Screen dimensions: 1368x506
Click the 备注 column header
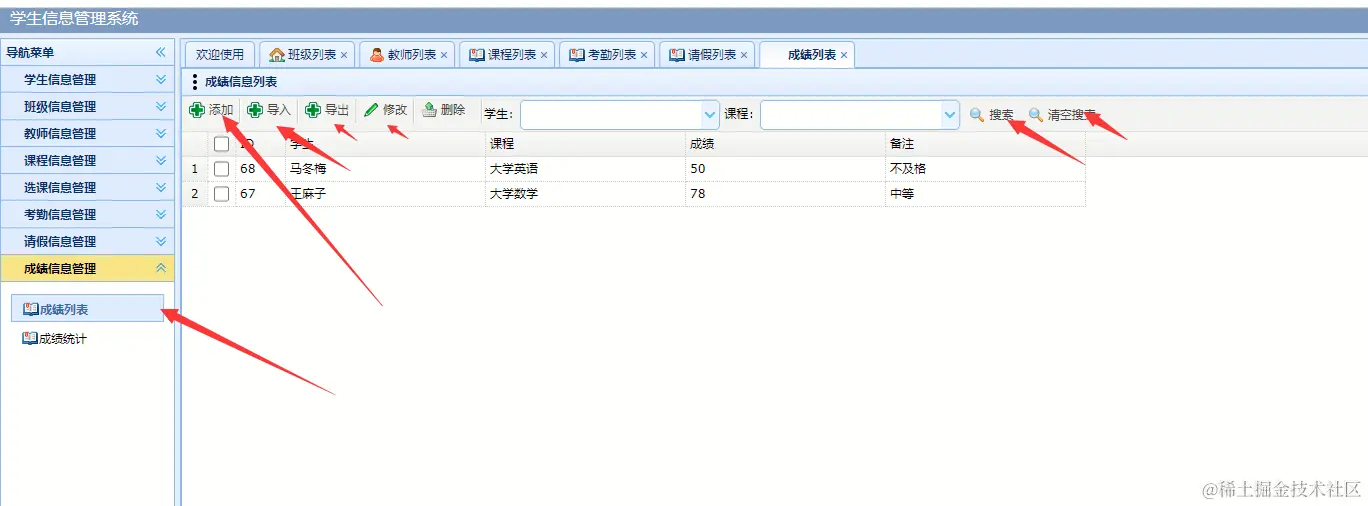(x=985, y=144)
